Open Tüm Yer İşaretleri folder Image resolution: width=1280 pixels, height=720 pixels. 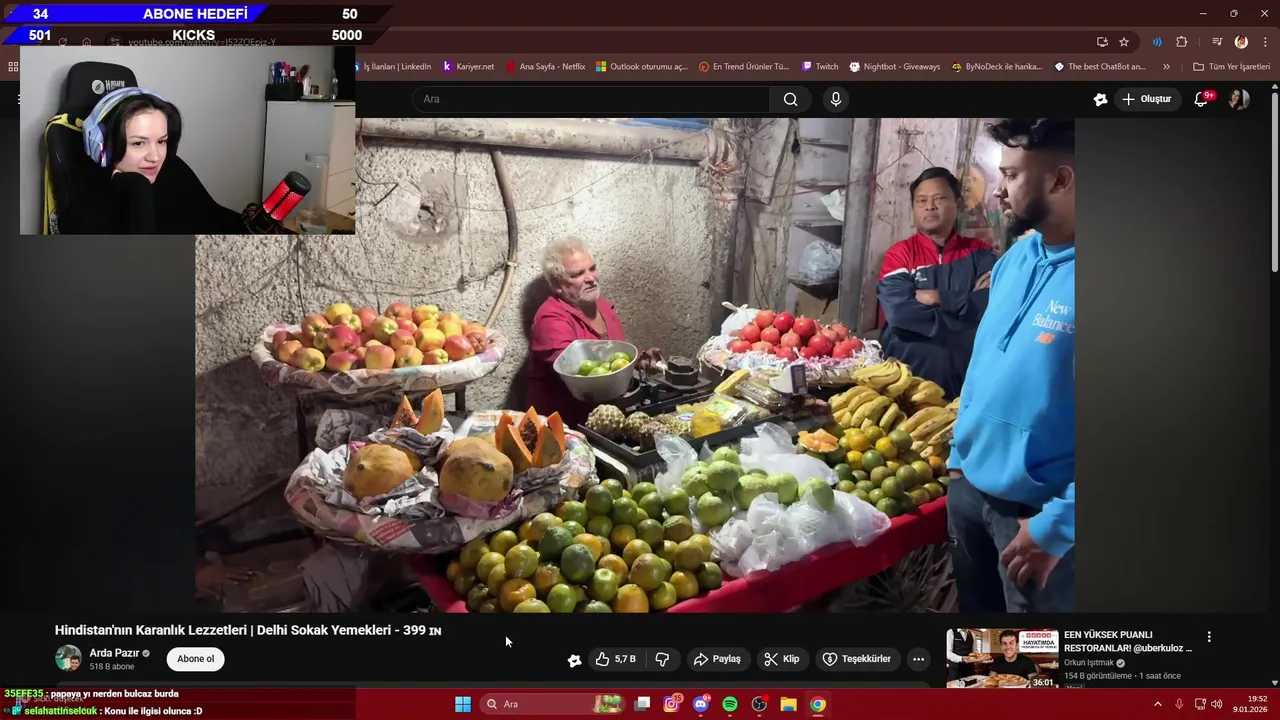click(x=1231, y=67)
